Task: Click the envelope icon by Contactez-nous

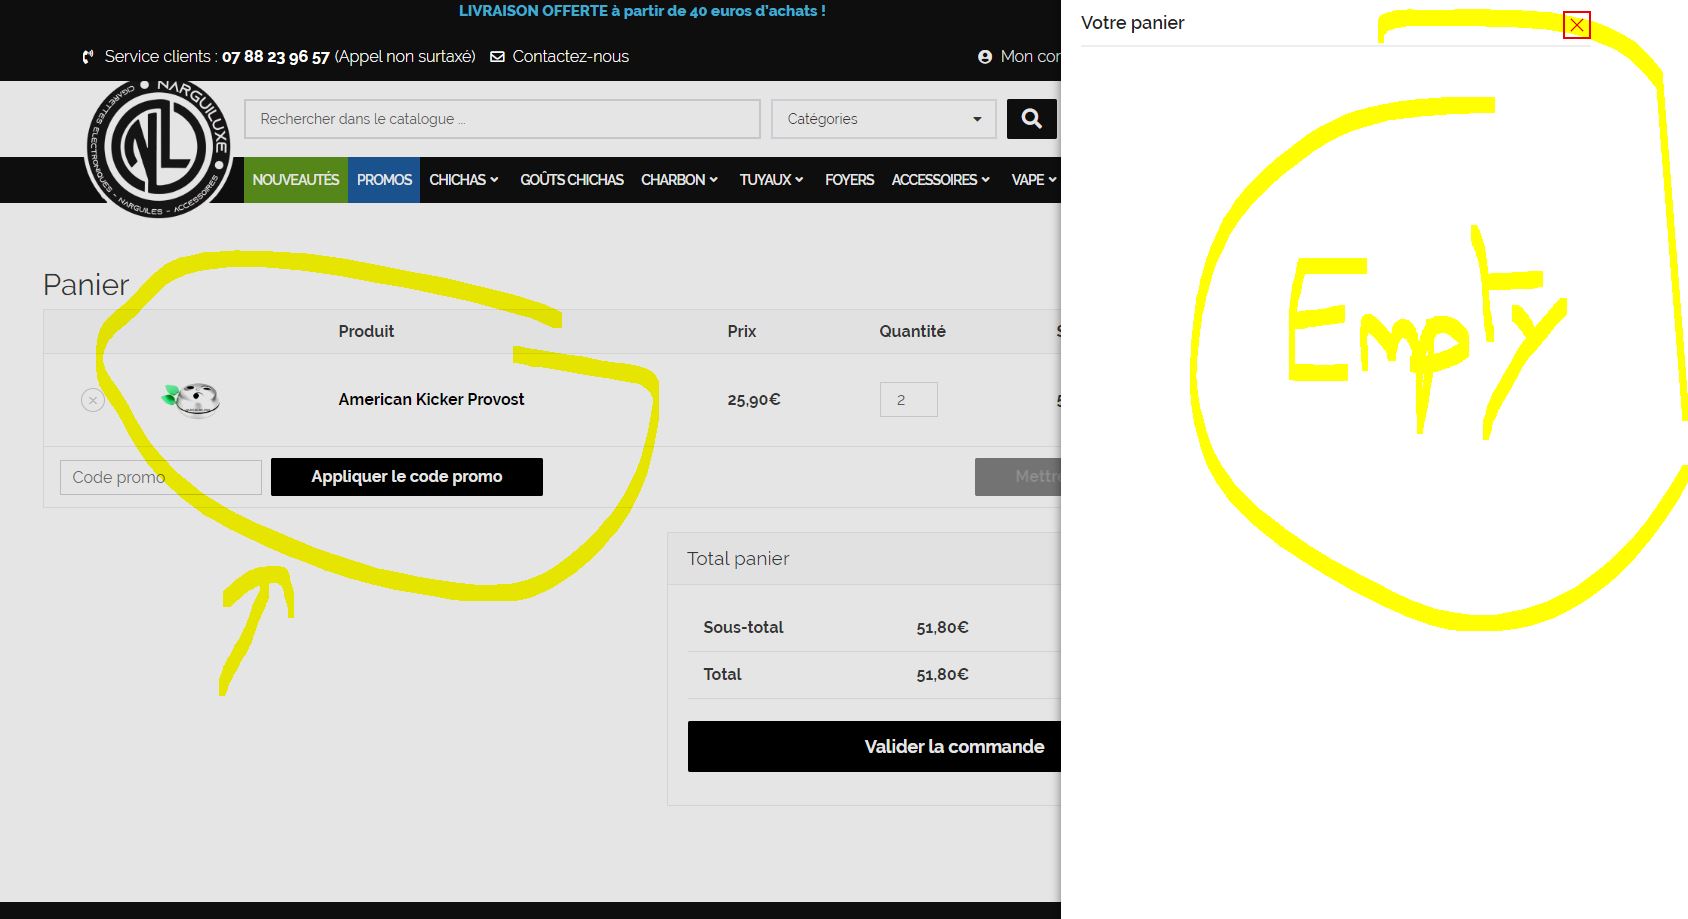Action: pyautogui.click(x=497, y=57)
